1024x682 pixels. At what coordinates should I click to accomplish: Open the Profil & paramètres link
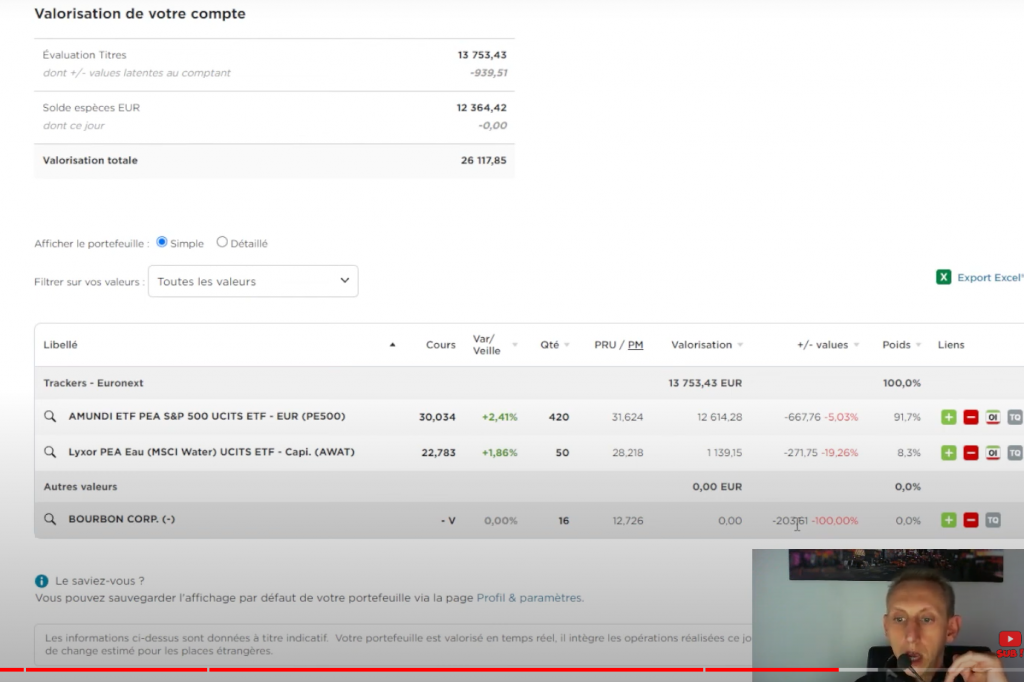coord(528,598)
